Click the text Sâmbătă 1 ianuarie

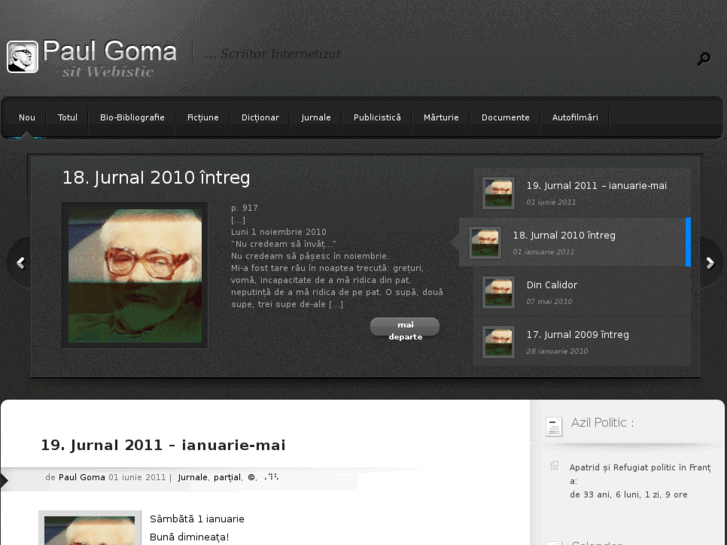point(197,519)
